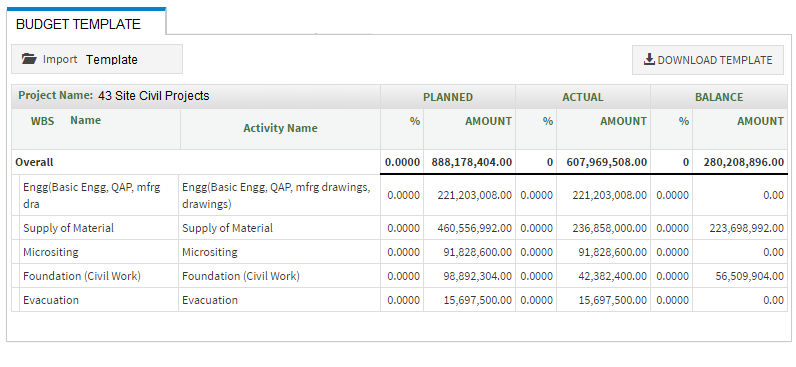Screen dimensions: 796x367
Task: Click the ACTUAL column group header
Action: 583,97
